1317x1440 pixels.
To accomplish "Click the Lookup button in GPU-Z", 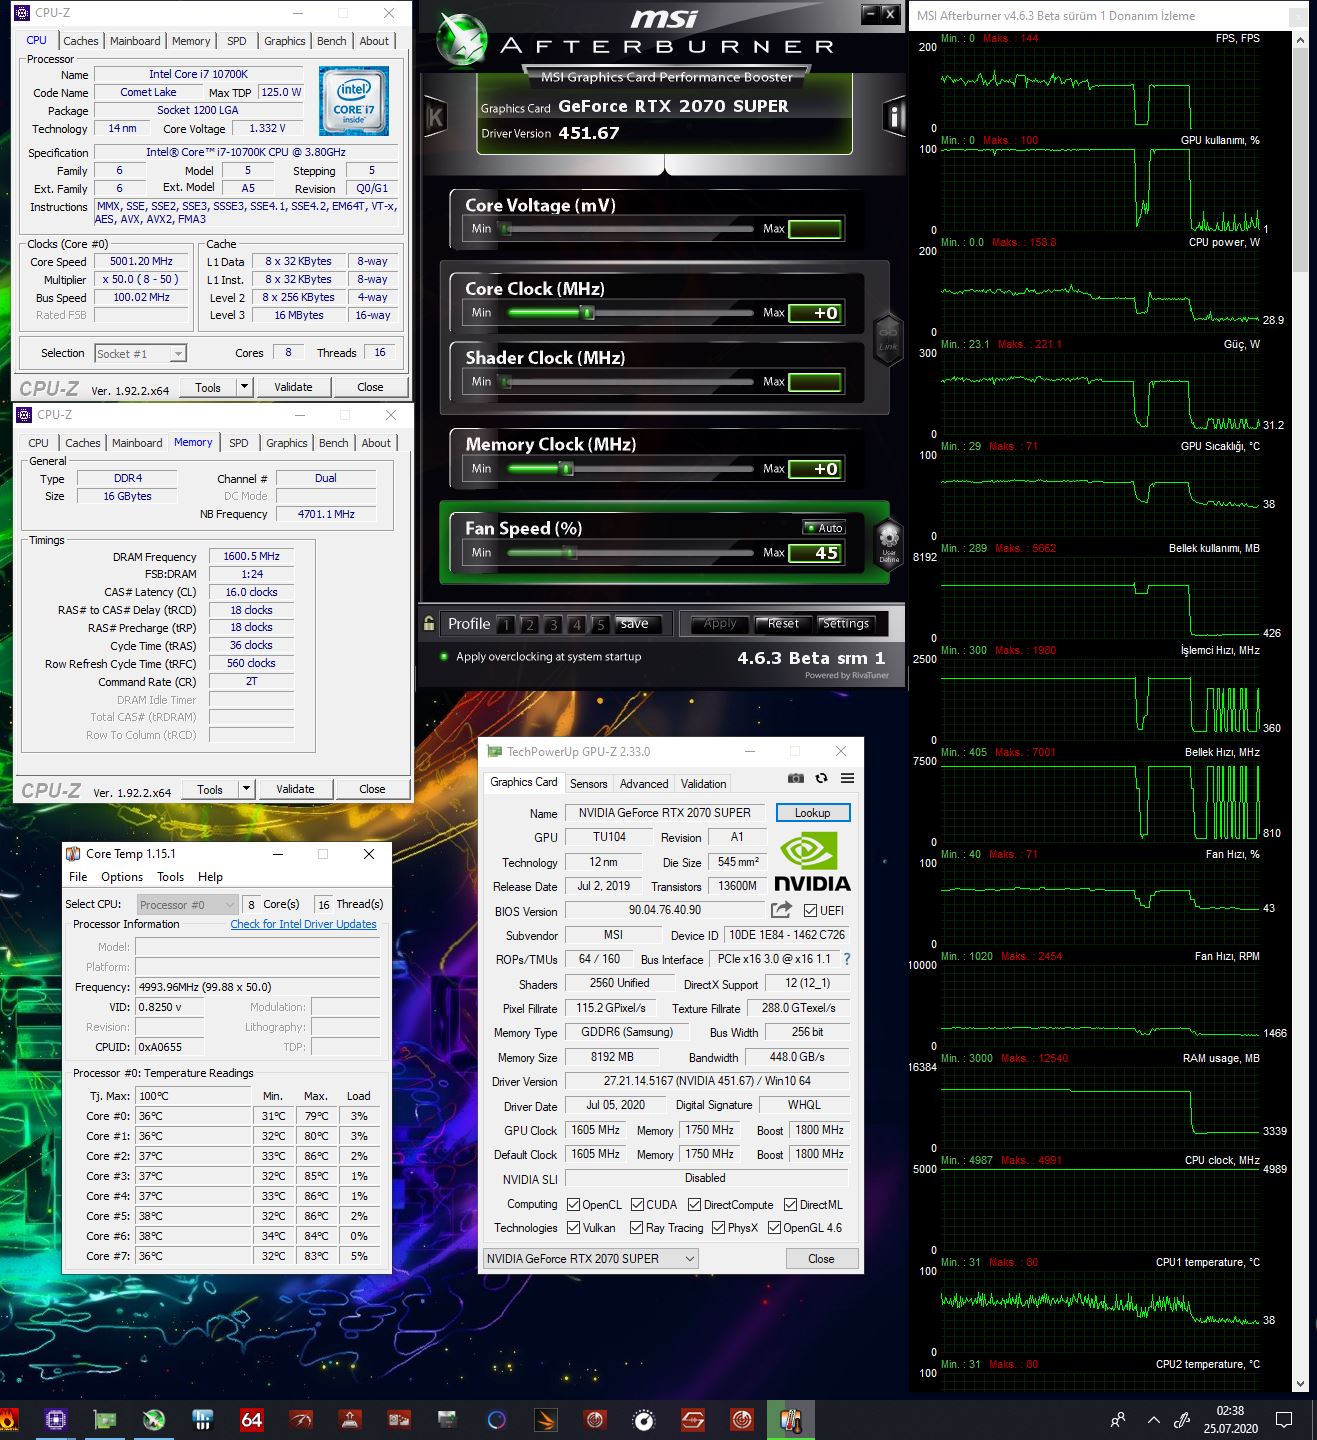I will (x=813, y=813).
